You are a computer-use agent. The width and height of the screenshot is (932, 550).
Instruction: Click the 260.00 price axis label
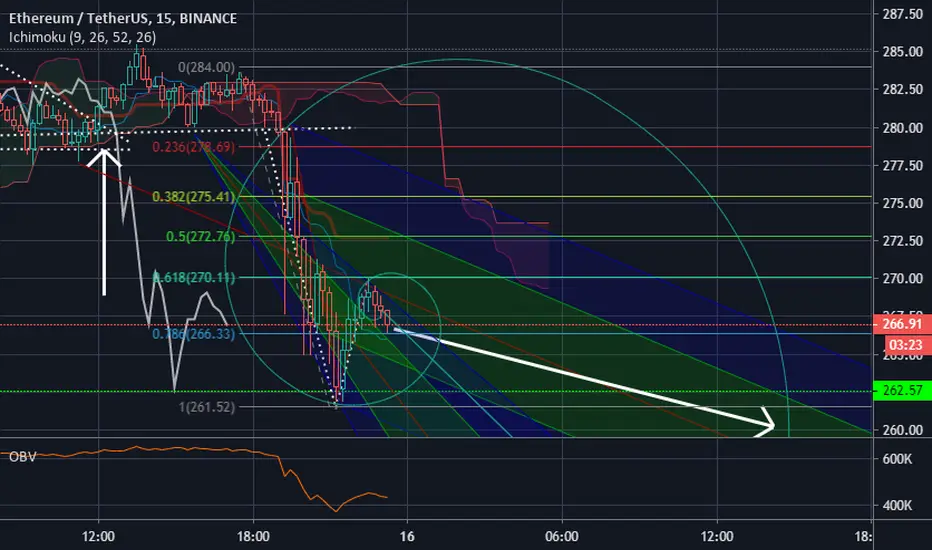pyautogui.click(x=902, y=429)
